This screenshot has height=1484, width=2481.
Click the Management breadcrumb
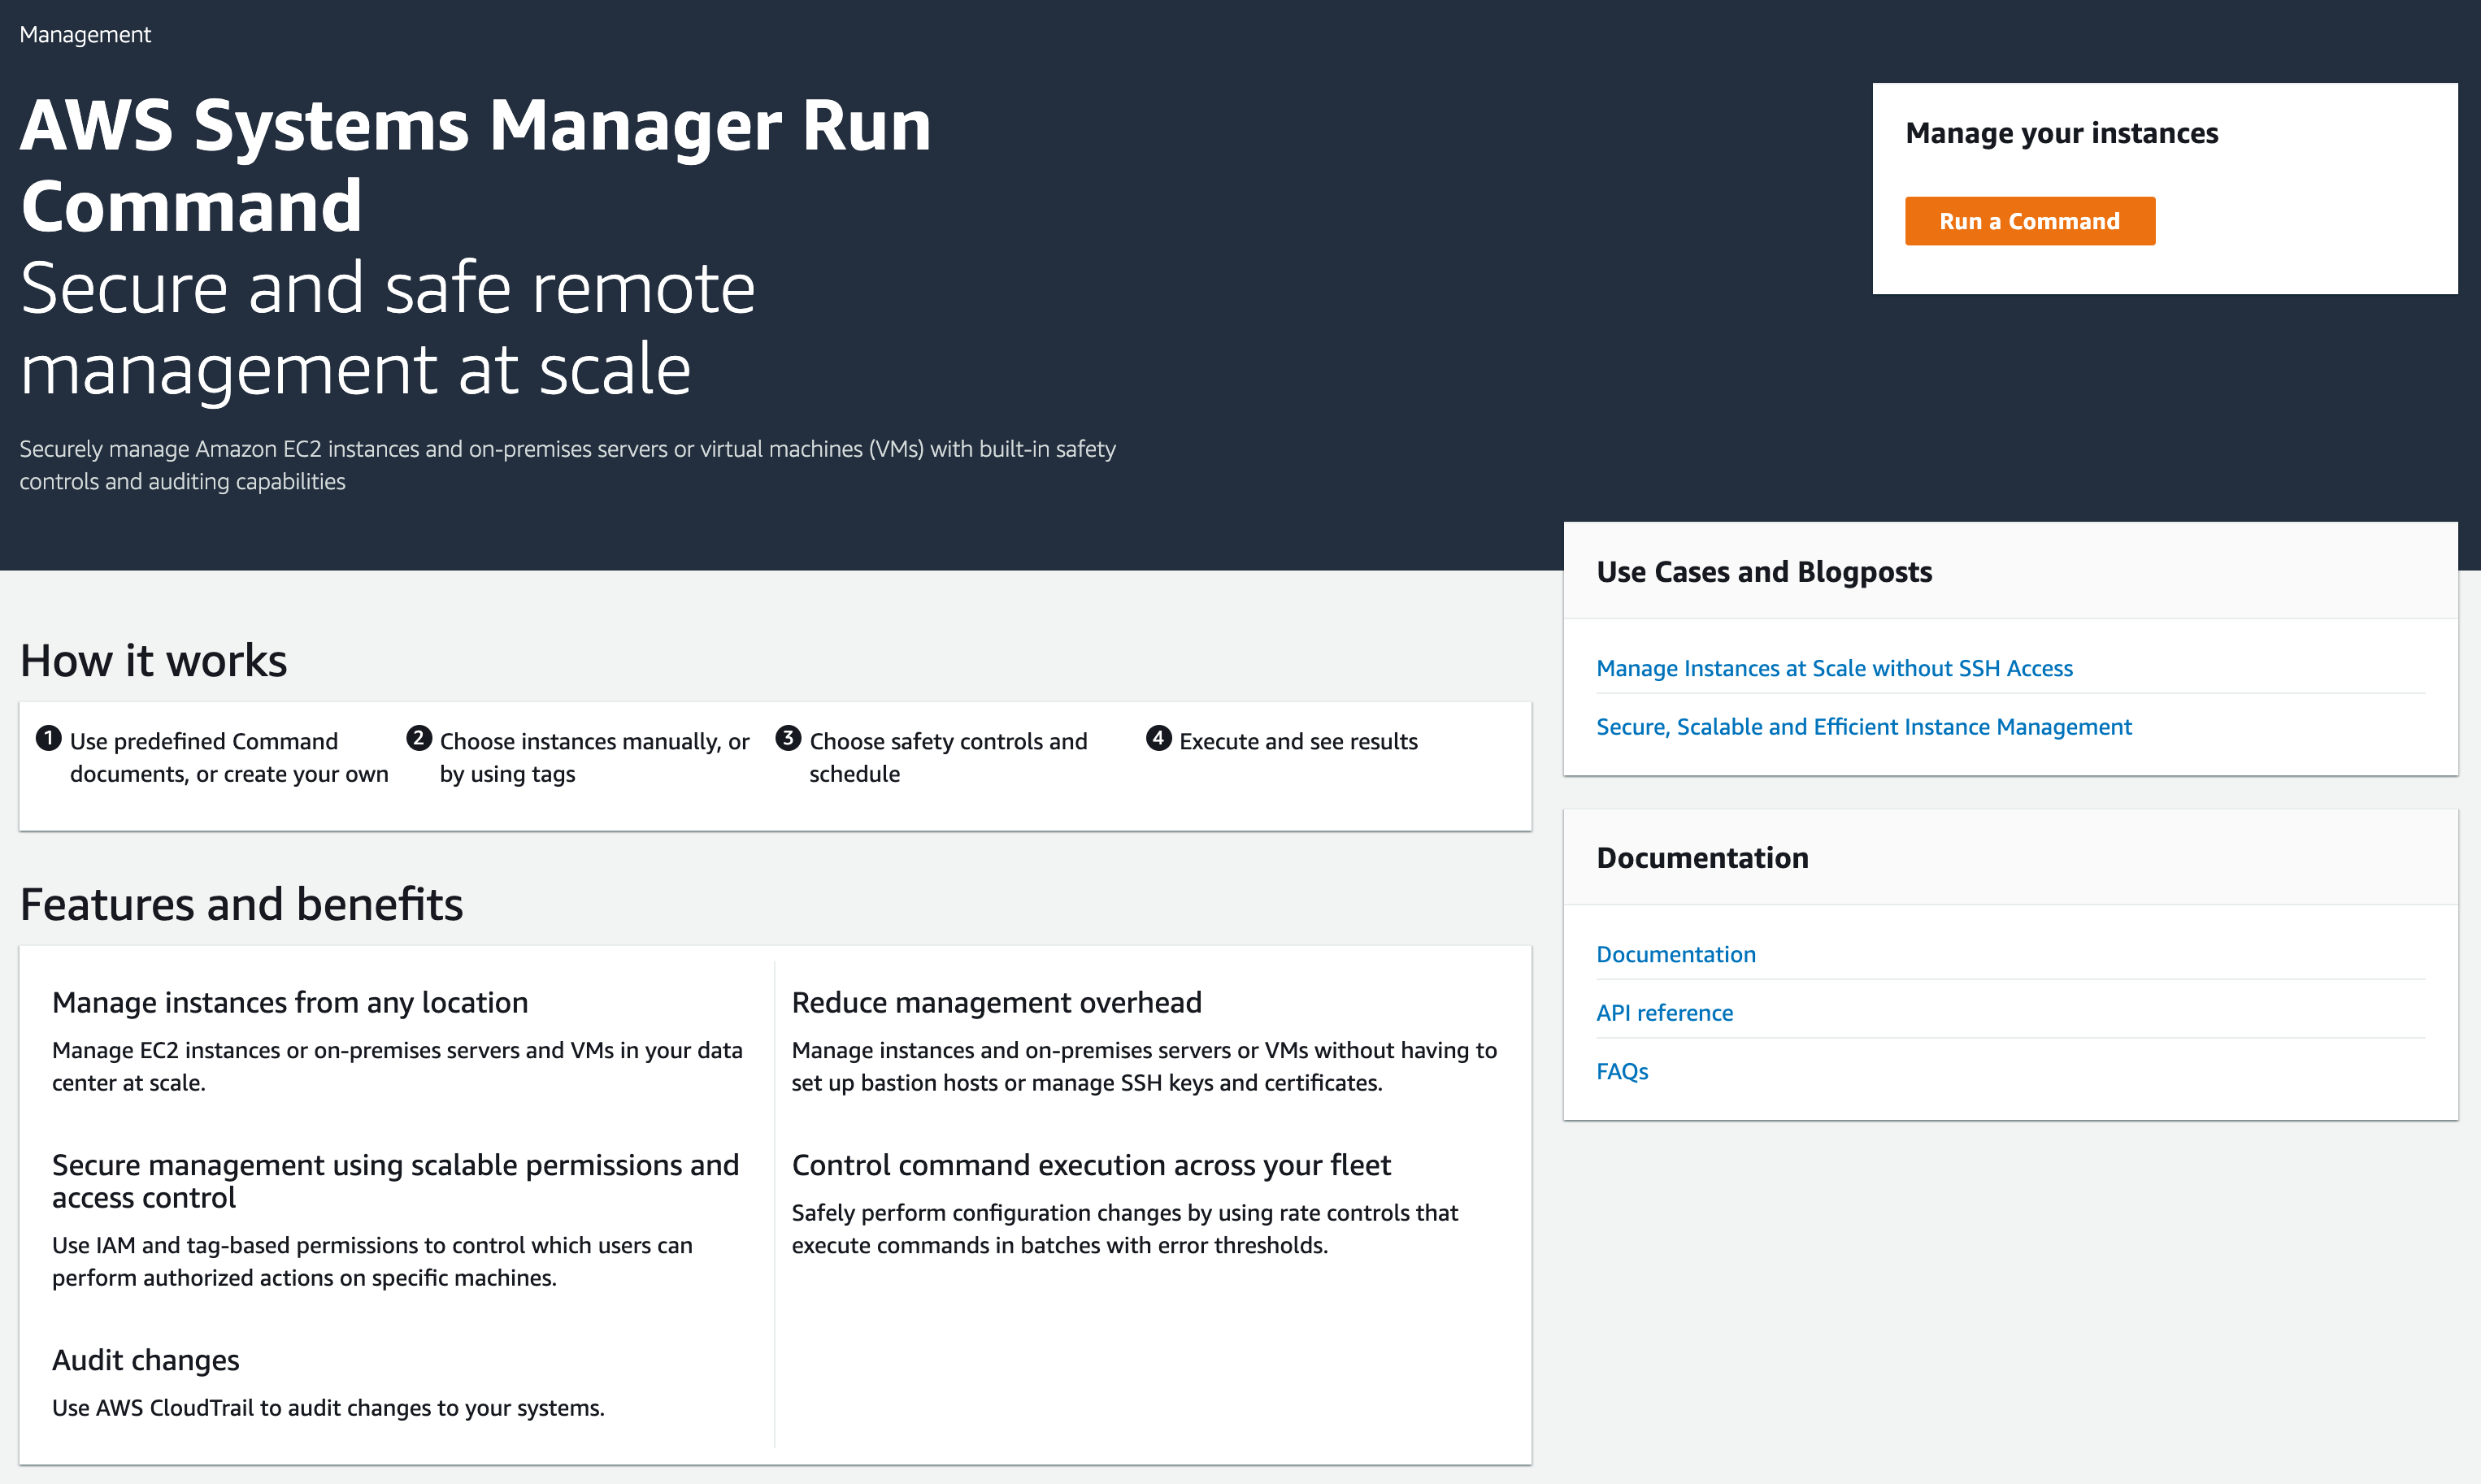(x=85, y=34)
